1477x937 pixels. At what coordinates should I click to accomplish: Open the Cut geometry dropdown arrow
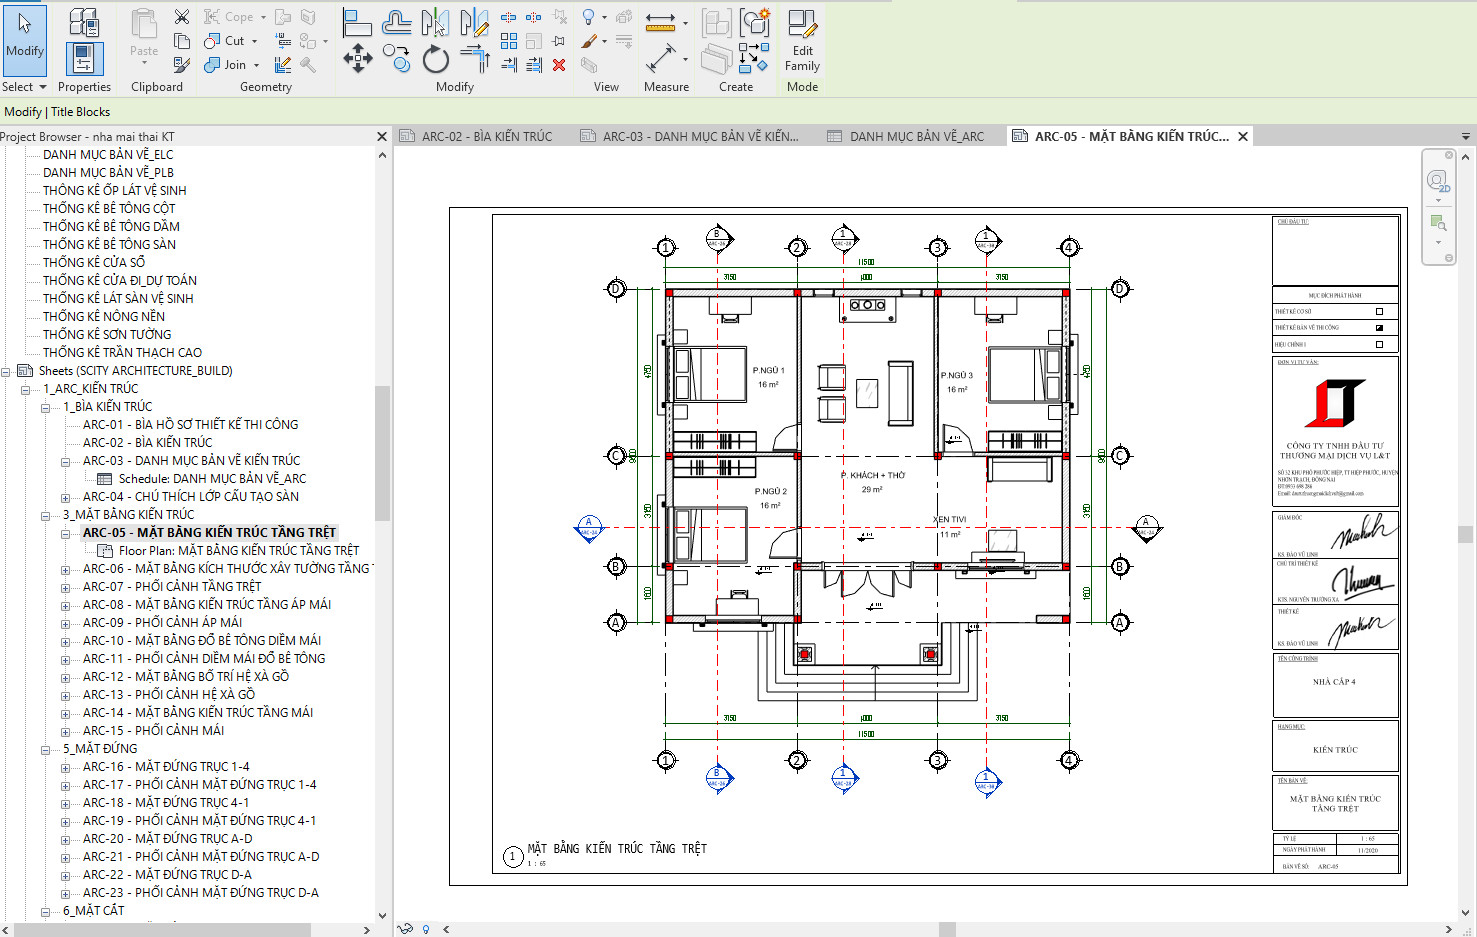(x=255, y=41)
